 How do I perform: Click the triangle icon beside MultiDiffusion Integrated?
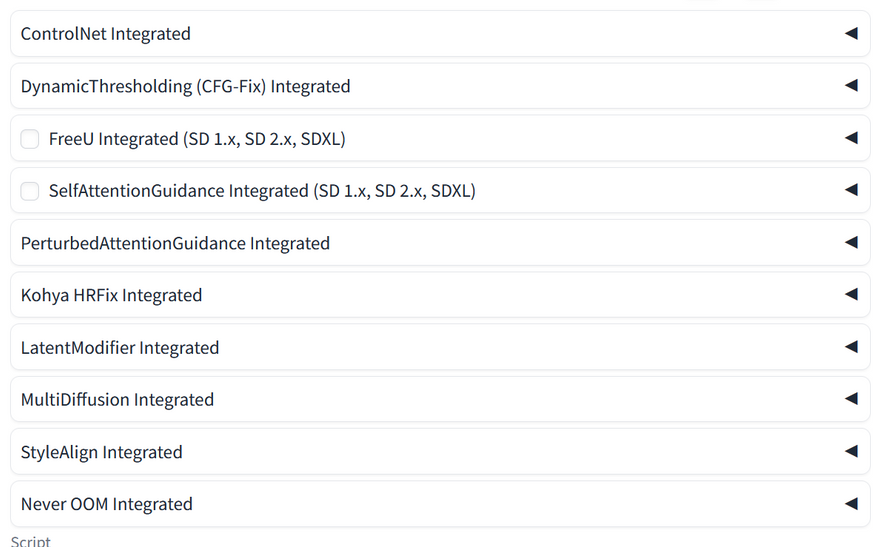[x=851, y=399]
